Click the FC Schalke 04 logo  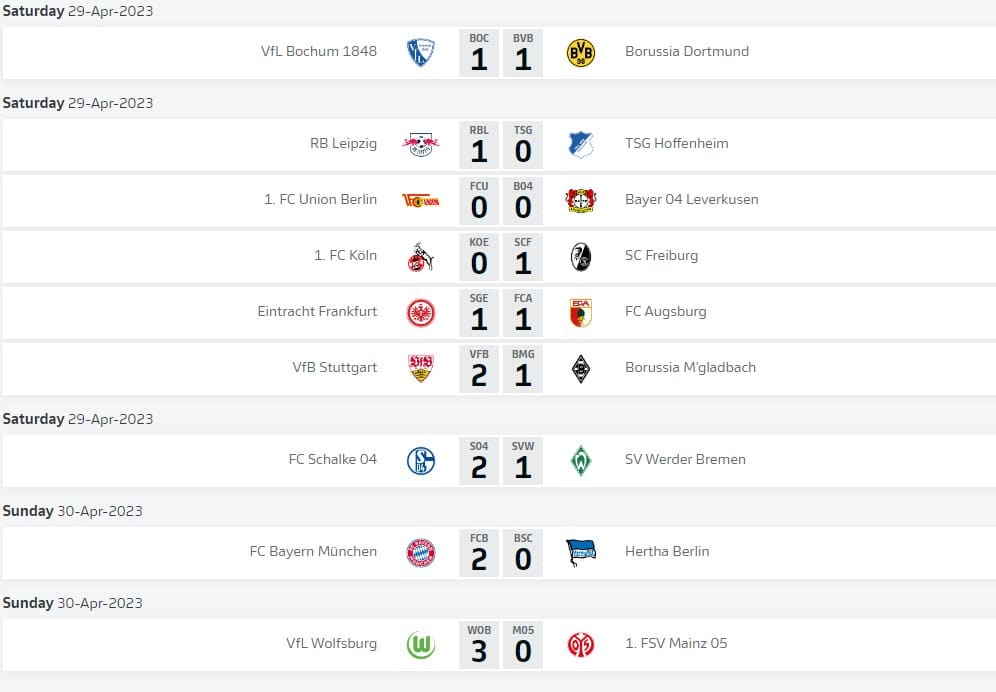[x=421, y=461]
